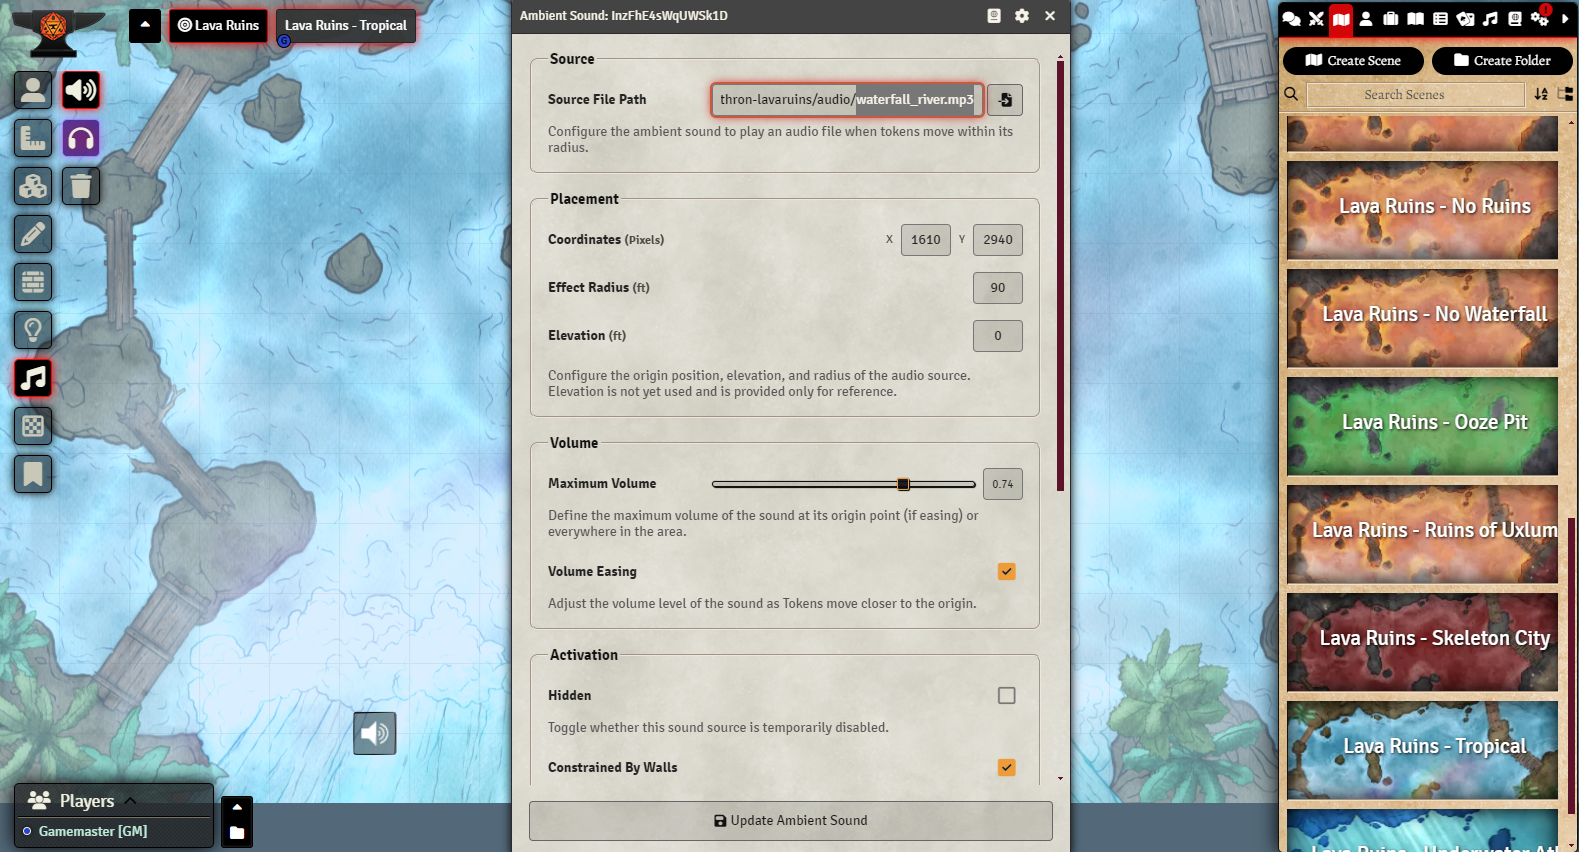Select the Wall Controls tool
Screen dimensions: 1579x852
click(33, 283)
